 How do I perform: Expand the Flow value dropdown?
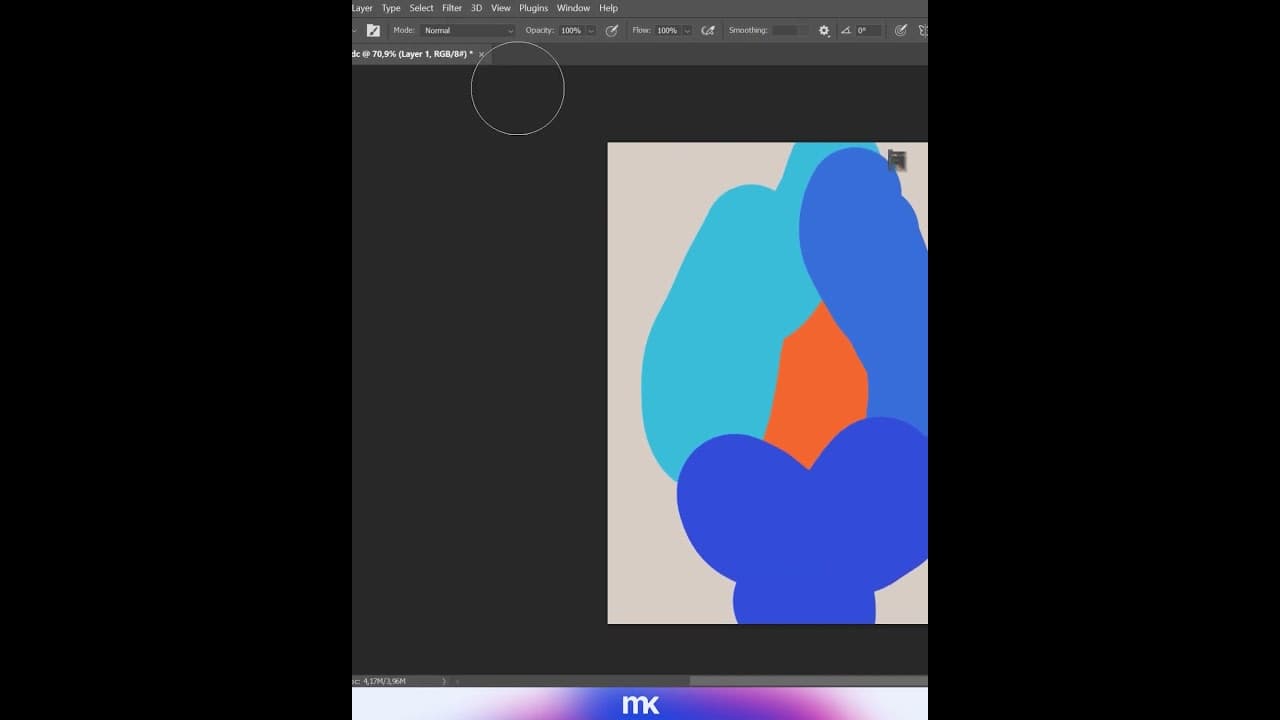tap(686, 30)
